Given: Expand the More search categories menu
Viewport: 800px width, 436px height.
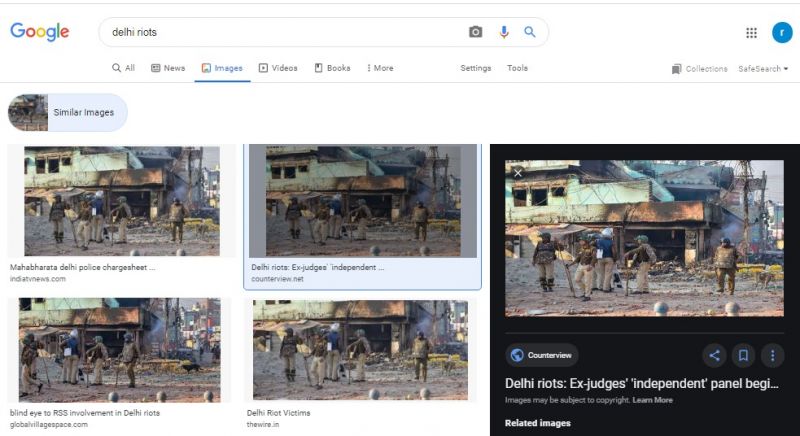Looking at the screenshot, I should [380, 68].
